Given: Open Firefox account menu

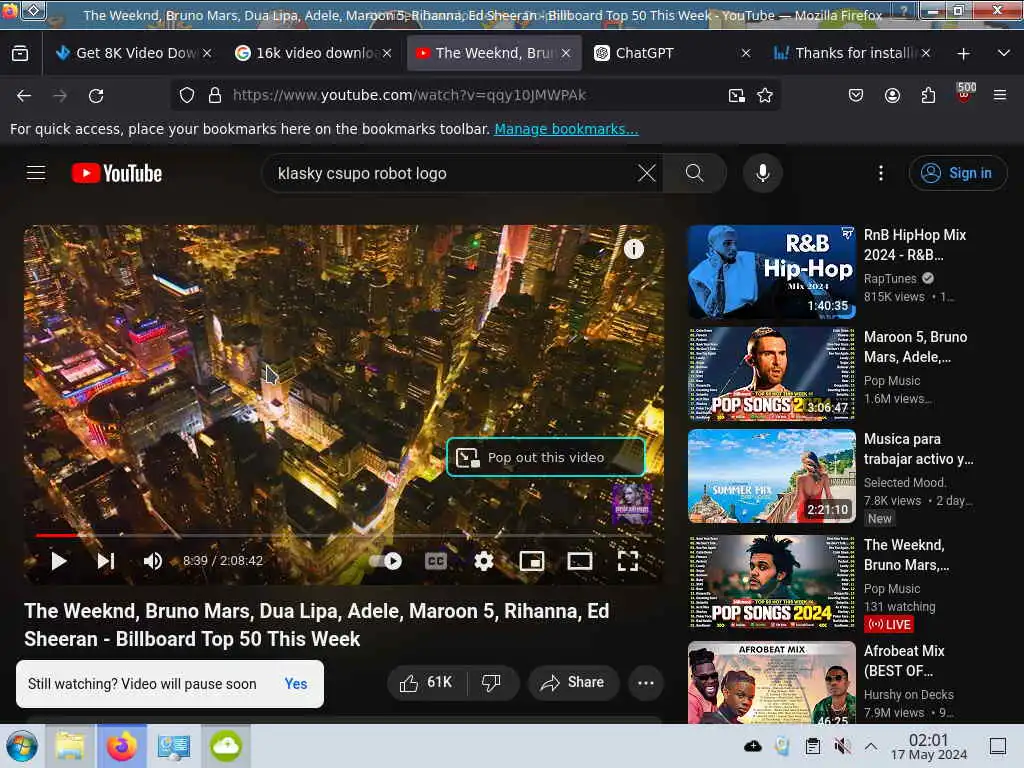Looking at the screenshot, I should click(892, 95).
